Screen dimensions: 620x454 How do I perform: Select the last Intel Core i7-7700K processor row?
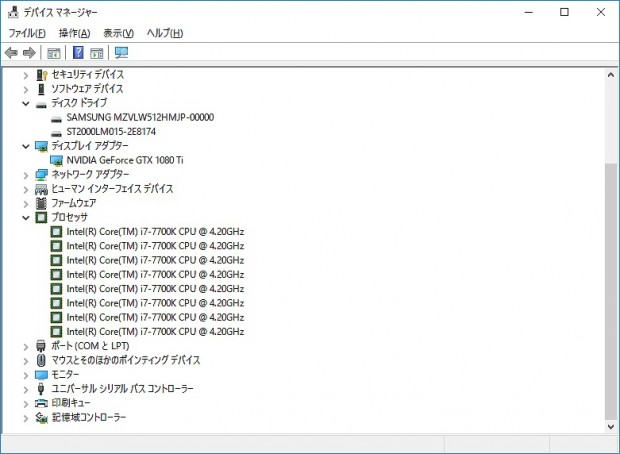(147, 332)
